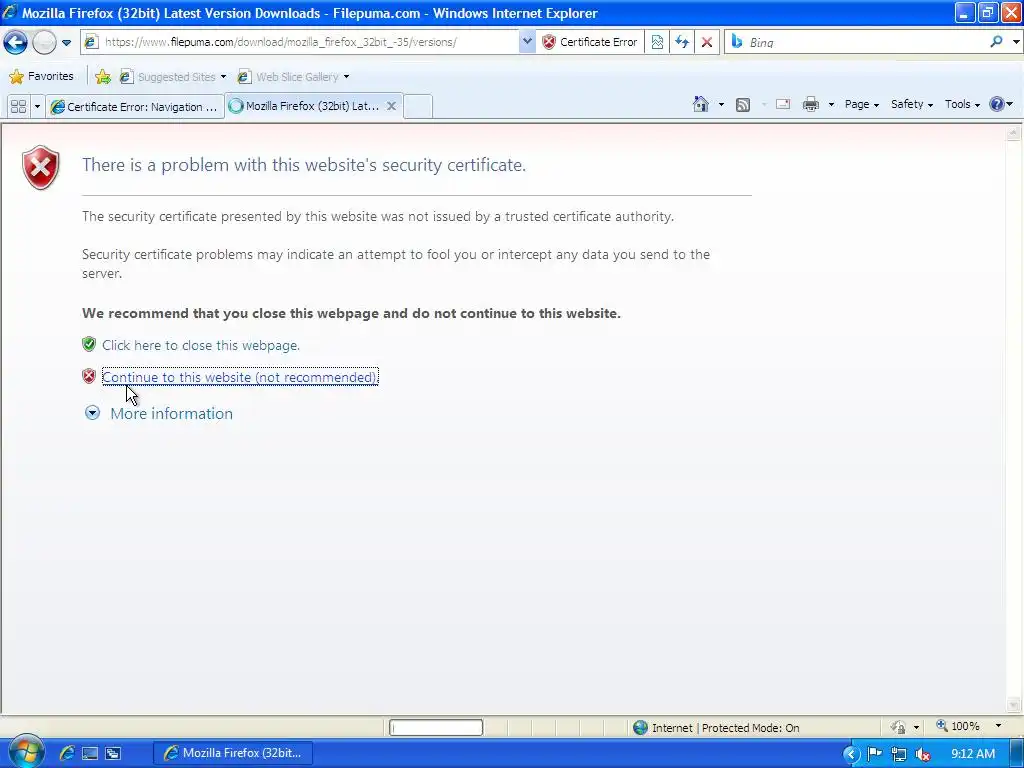Viewport: 1024px width, 768px height.
Task: Click the red shield beside continue link
Action: point(89,376)
